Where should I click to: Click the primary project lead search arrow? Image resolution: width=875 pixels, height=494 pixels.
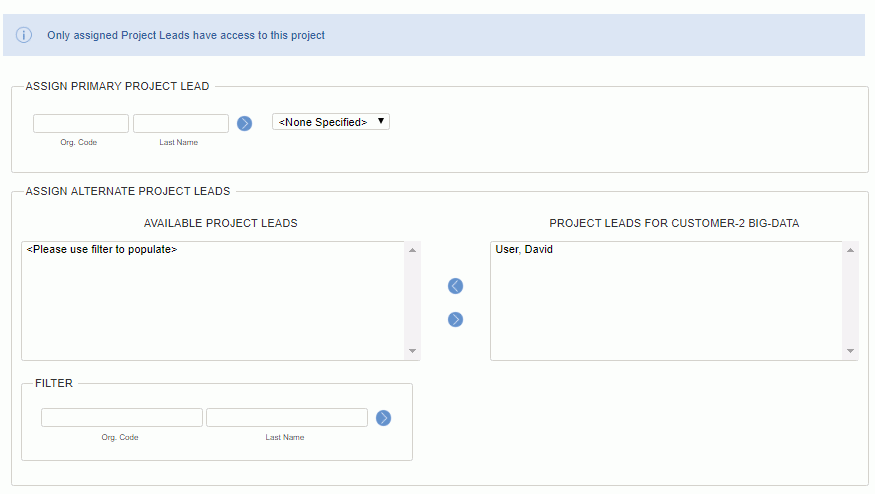click(244, 123)
